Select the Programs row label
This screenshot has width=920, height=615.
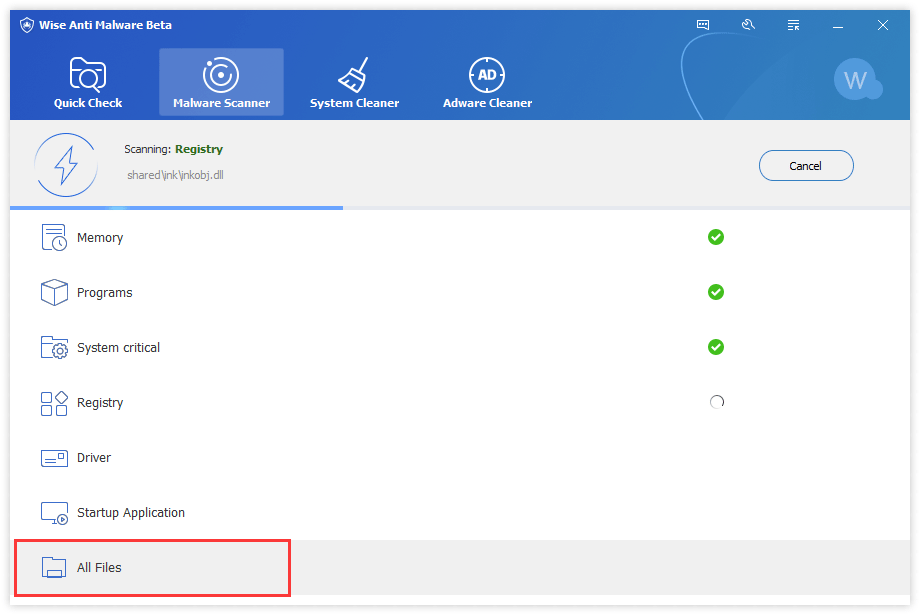click(104, 293)
